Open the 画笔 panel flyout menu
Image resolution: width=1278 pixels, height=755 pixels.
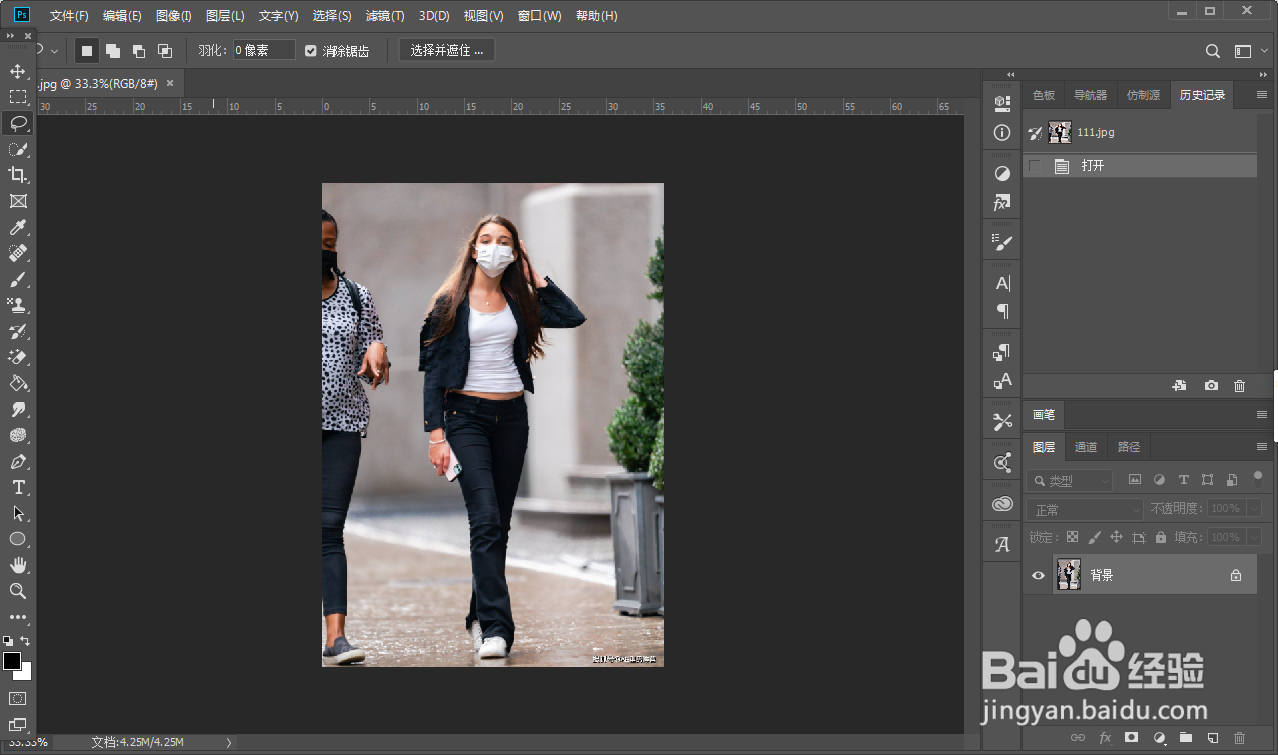point(1260,414)
